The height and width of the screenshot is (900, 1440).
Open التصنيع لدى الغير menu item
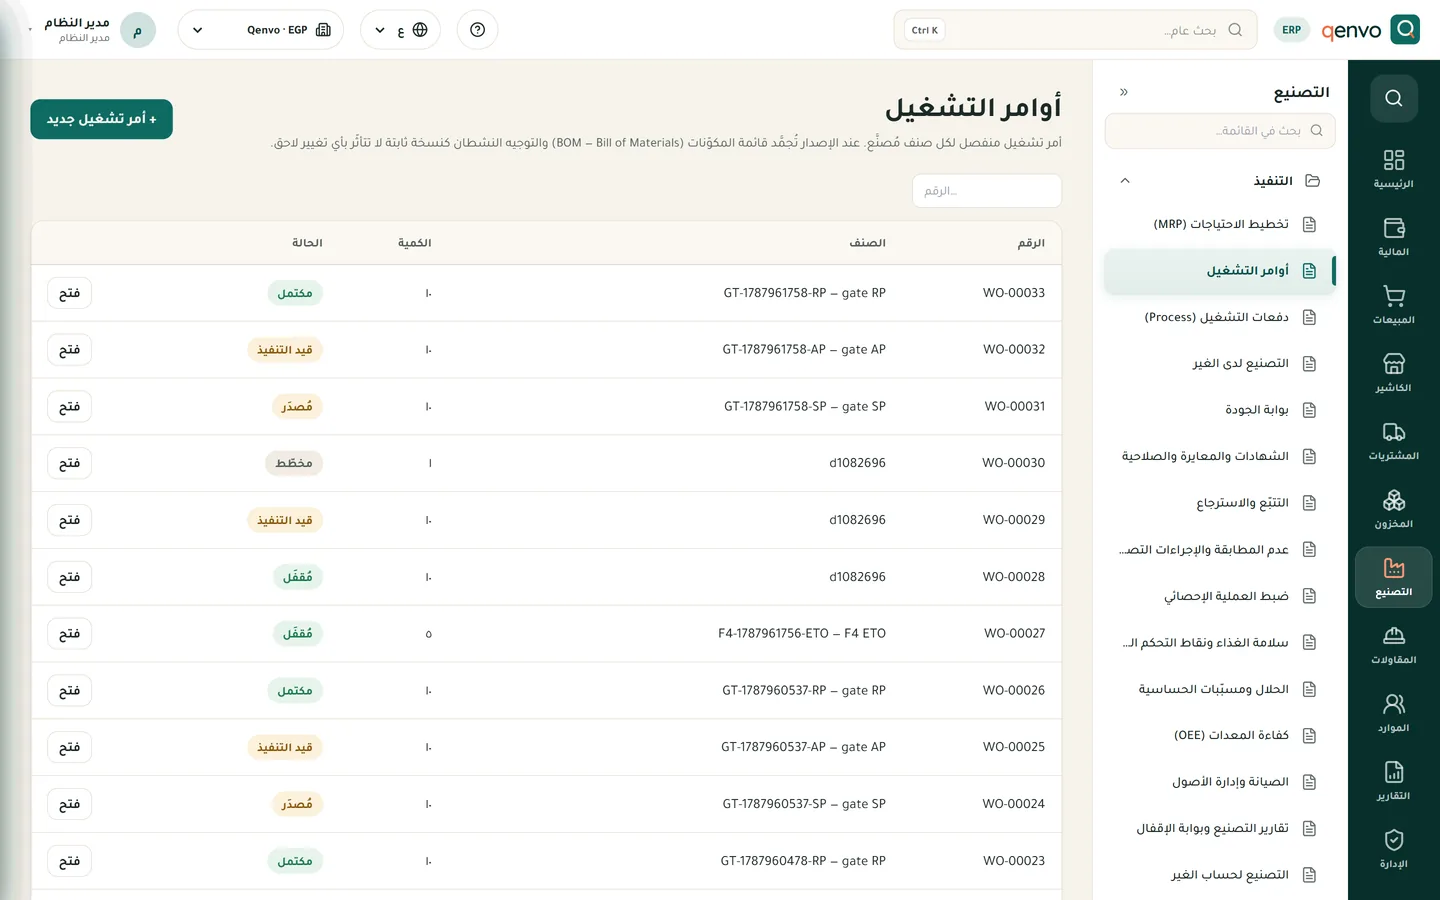coord(1220,364)
